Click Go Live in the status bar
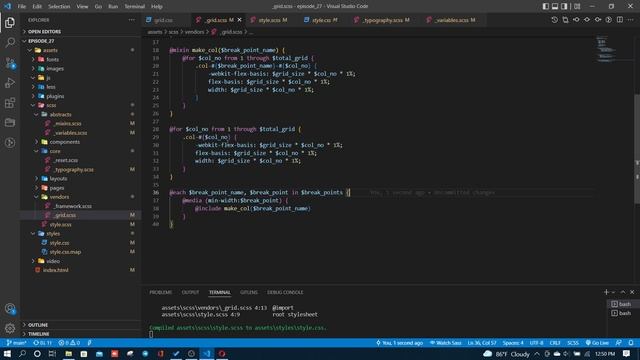 [597, 343]
